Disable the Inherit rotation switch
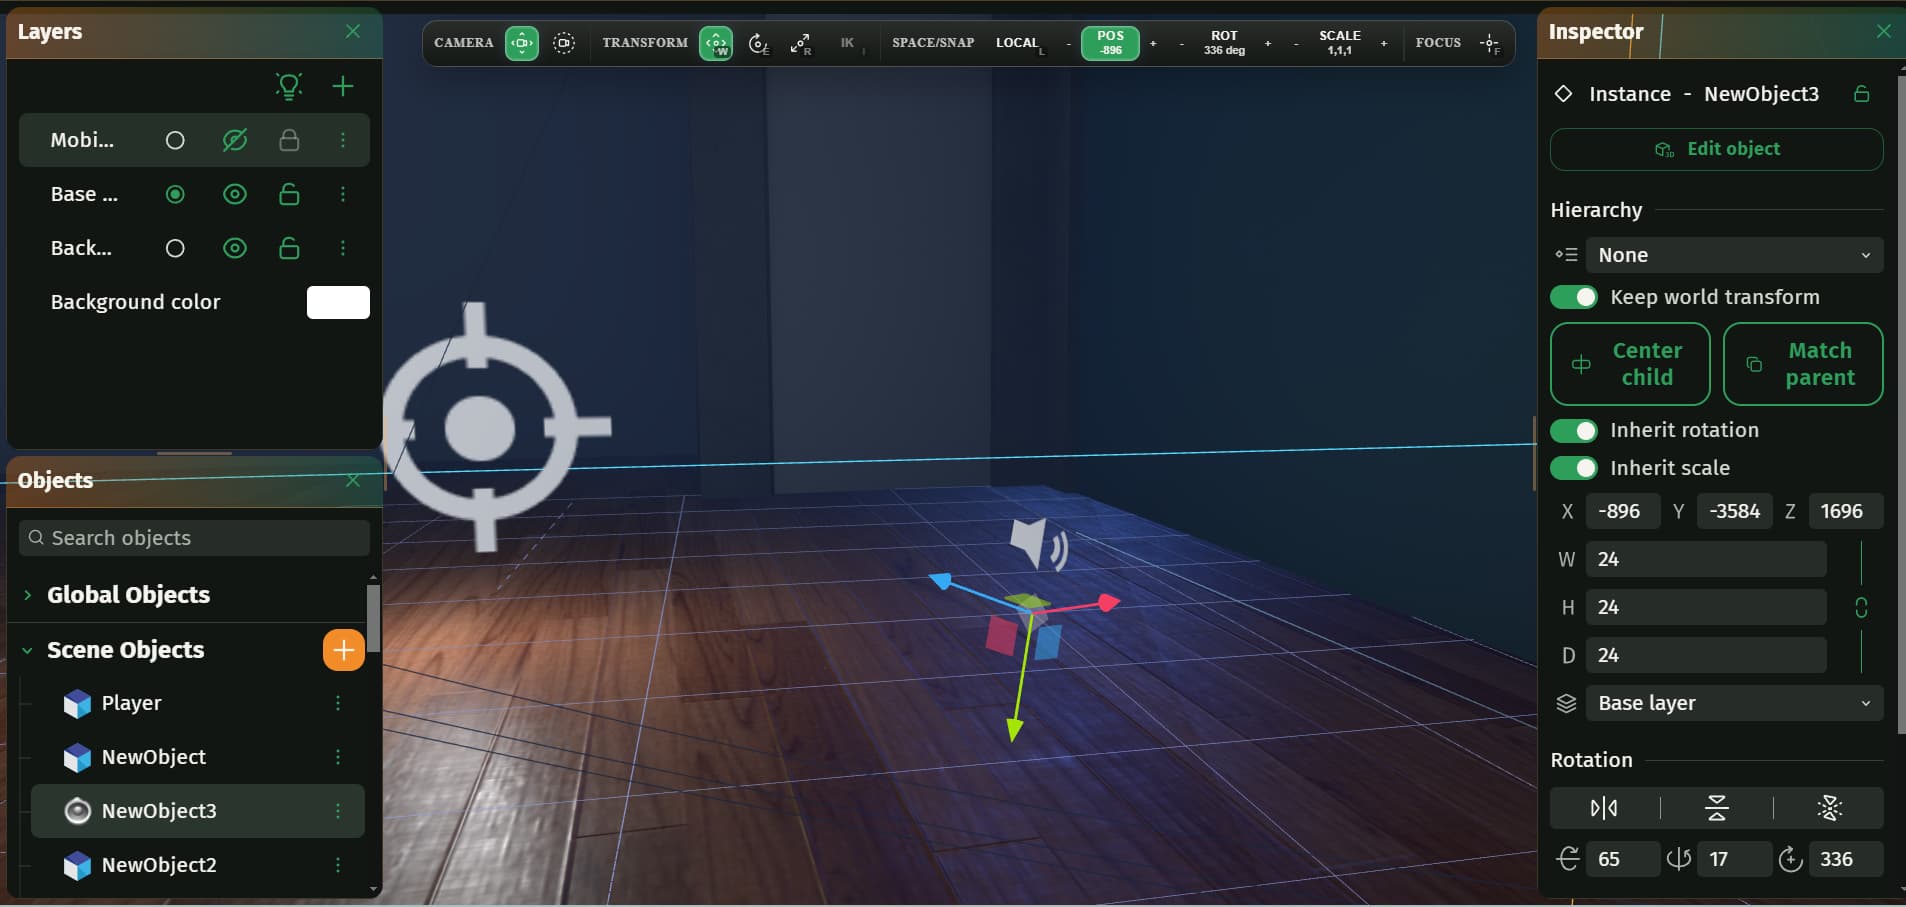Screen dimensions: 1906x907 1574,430
